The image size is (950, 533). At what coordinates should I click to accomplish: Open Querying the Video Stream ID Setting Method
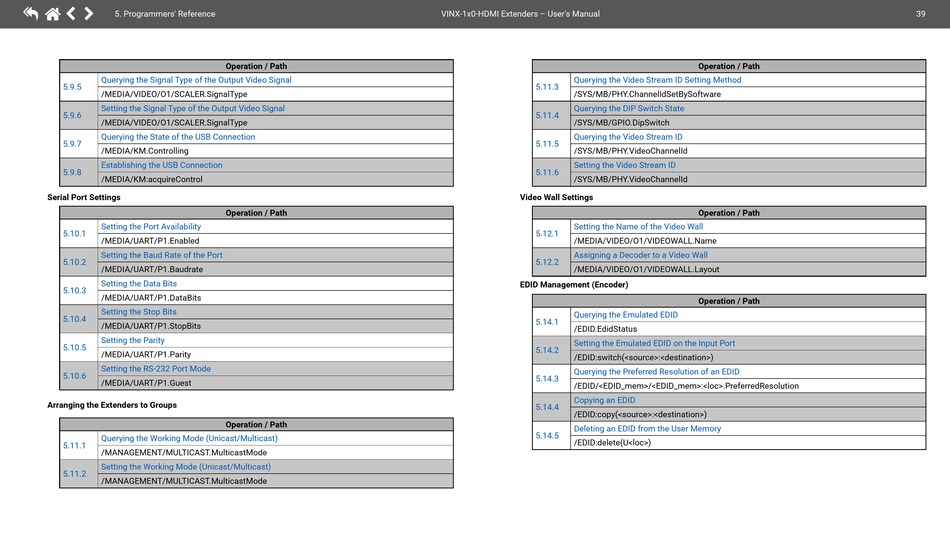657,80
